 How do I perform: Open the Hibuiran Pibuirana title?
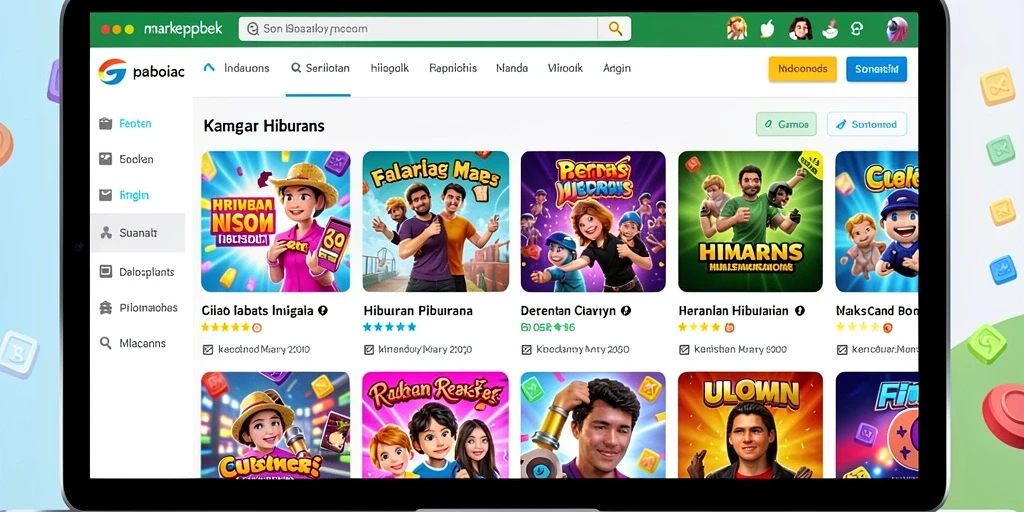click(418, 311)
